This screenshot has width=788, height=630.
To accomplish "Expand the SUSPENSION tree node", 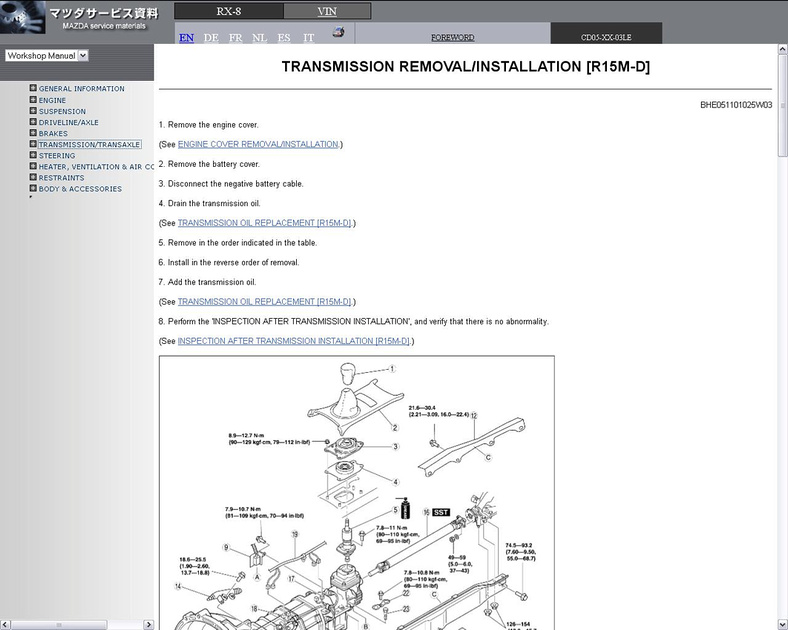I will click(x=33, y=111).
